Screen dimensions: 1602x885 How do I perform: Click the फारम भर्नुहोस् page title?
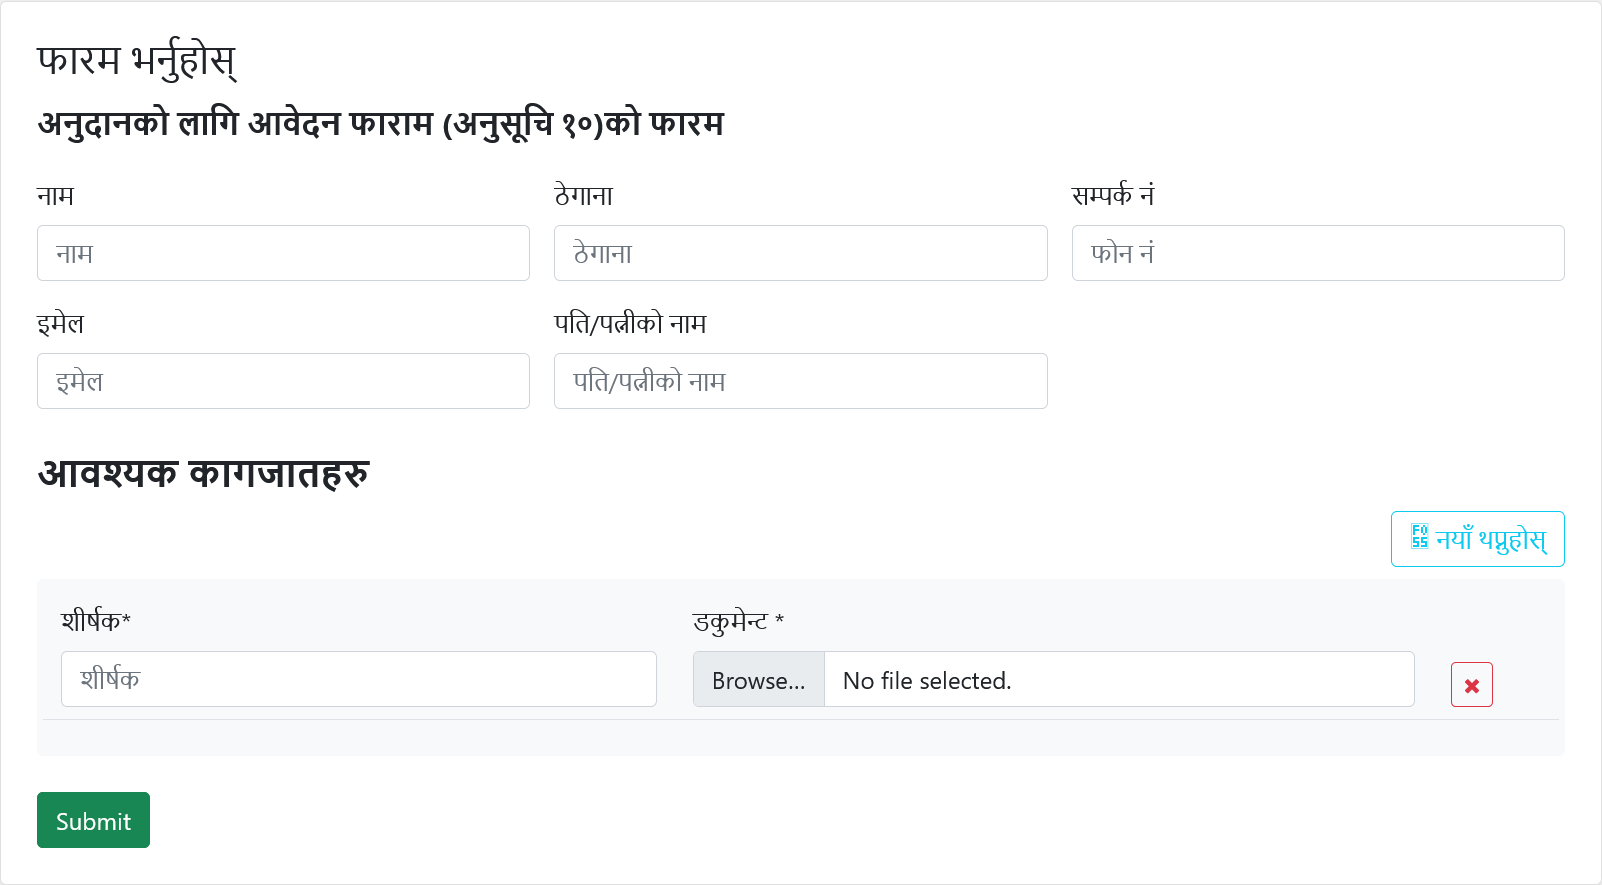click(137, 61)
